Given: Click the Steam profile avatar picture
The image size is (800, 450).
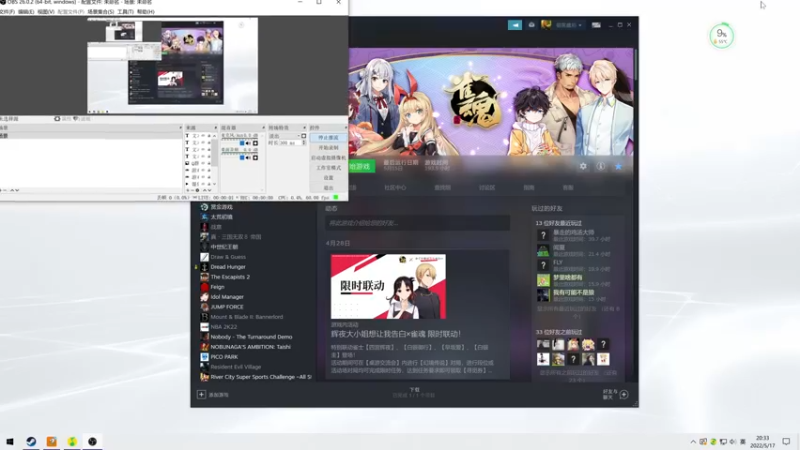Looking at the screenshot, I should click(546, 24).
